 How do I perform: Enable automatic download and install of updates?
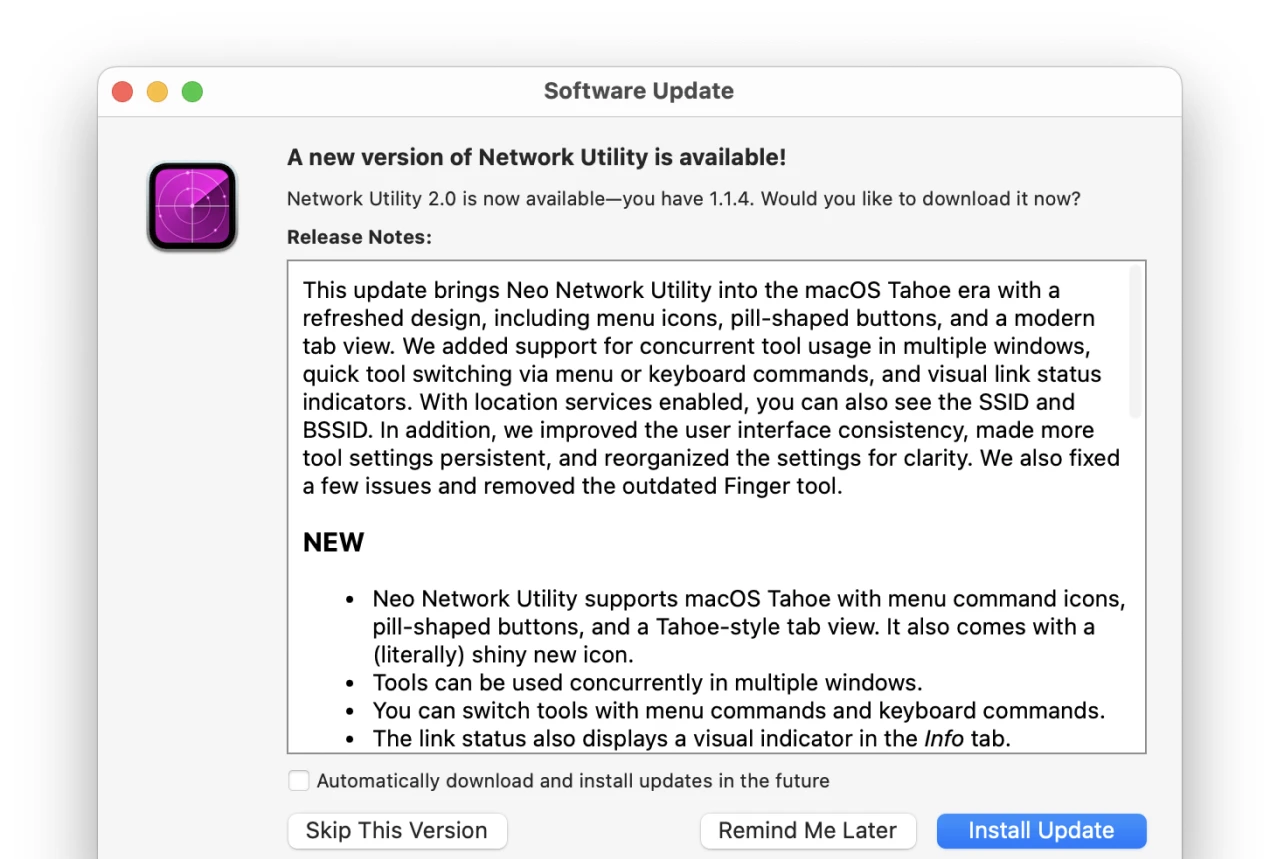coord(298,780)
